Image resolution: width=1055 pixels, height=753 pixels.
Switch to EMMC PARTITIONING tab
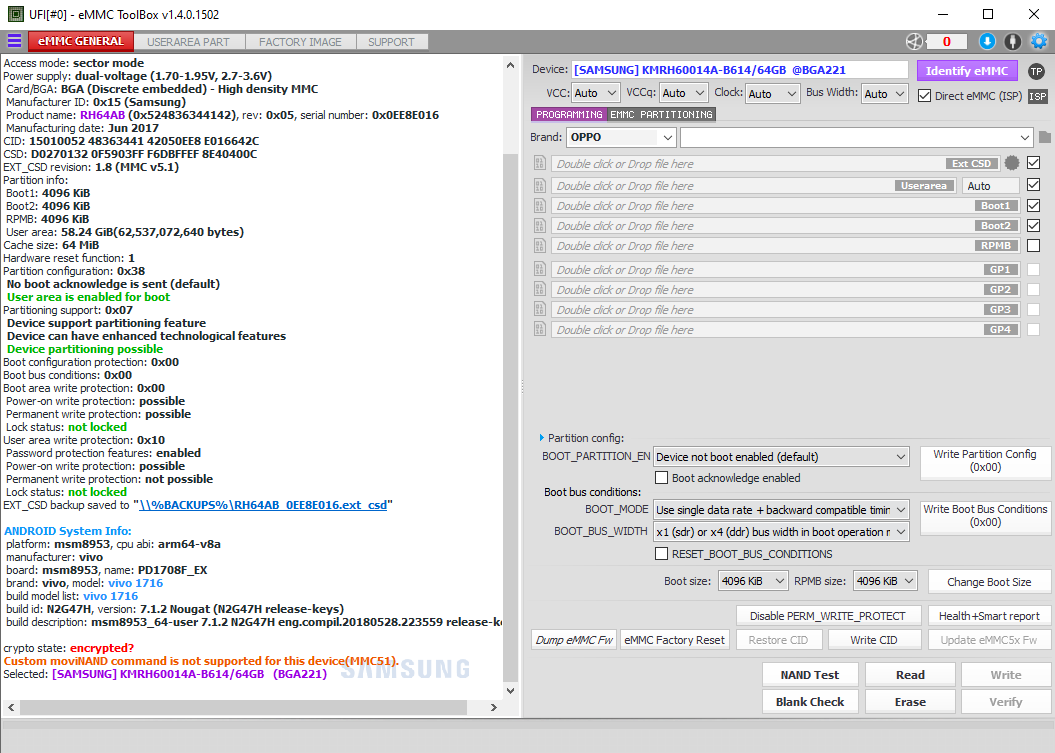tap(661, 115)
